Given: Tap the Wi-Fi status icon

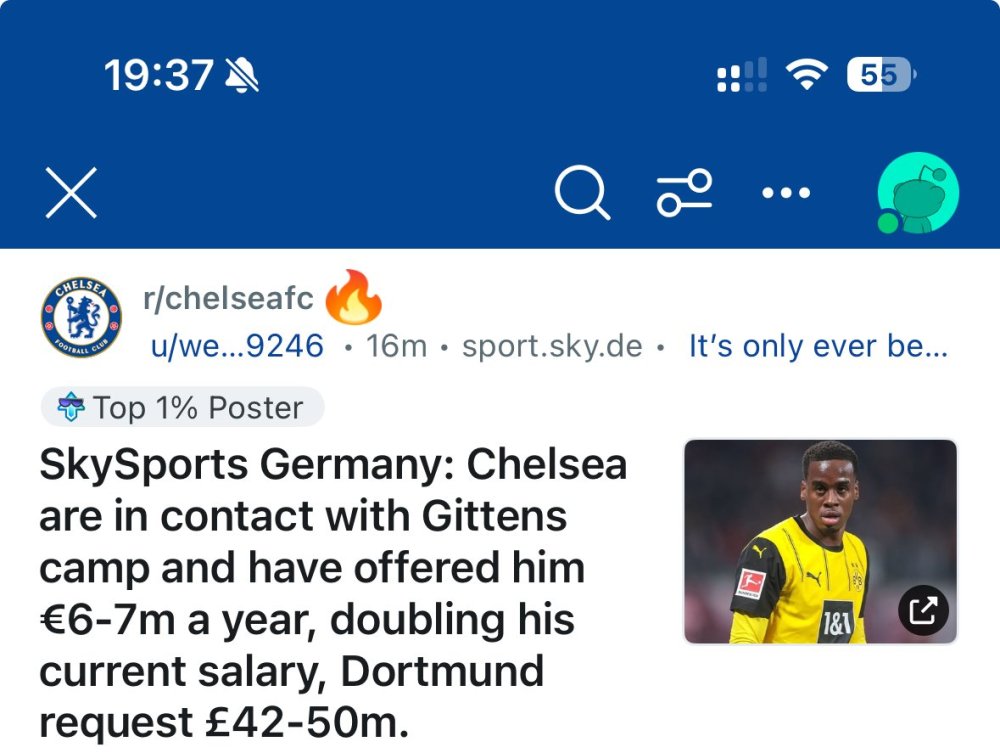Looking at the screenshot, I should coord(806,75).
